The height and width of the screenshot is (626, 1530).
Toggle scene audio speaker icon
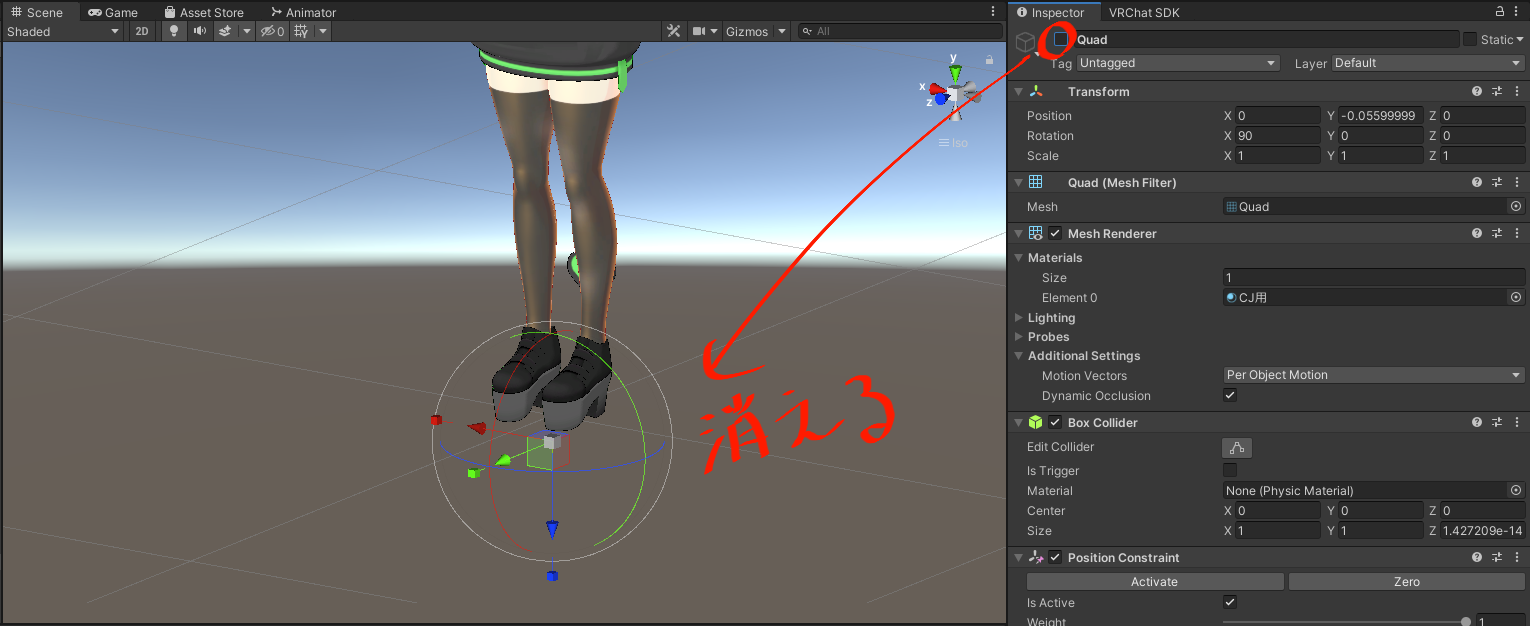[x=200, y=32]
